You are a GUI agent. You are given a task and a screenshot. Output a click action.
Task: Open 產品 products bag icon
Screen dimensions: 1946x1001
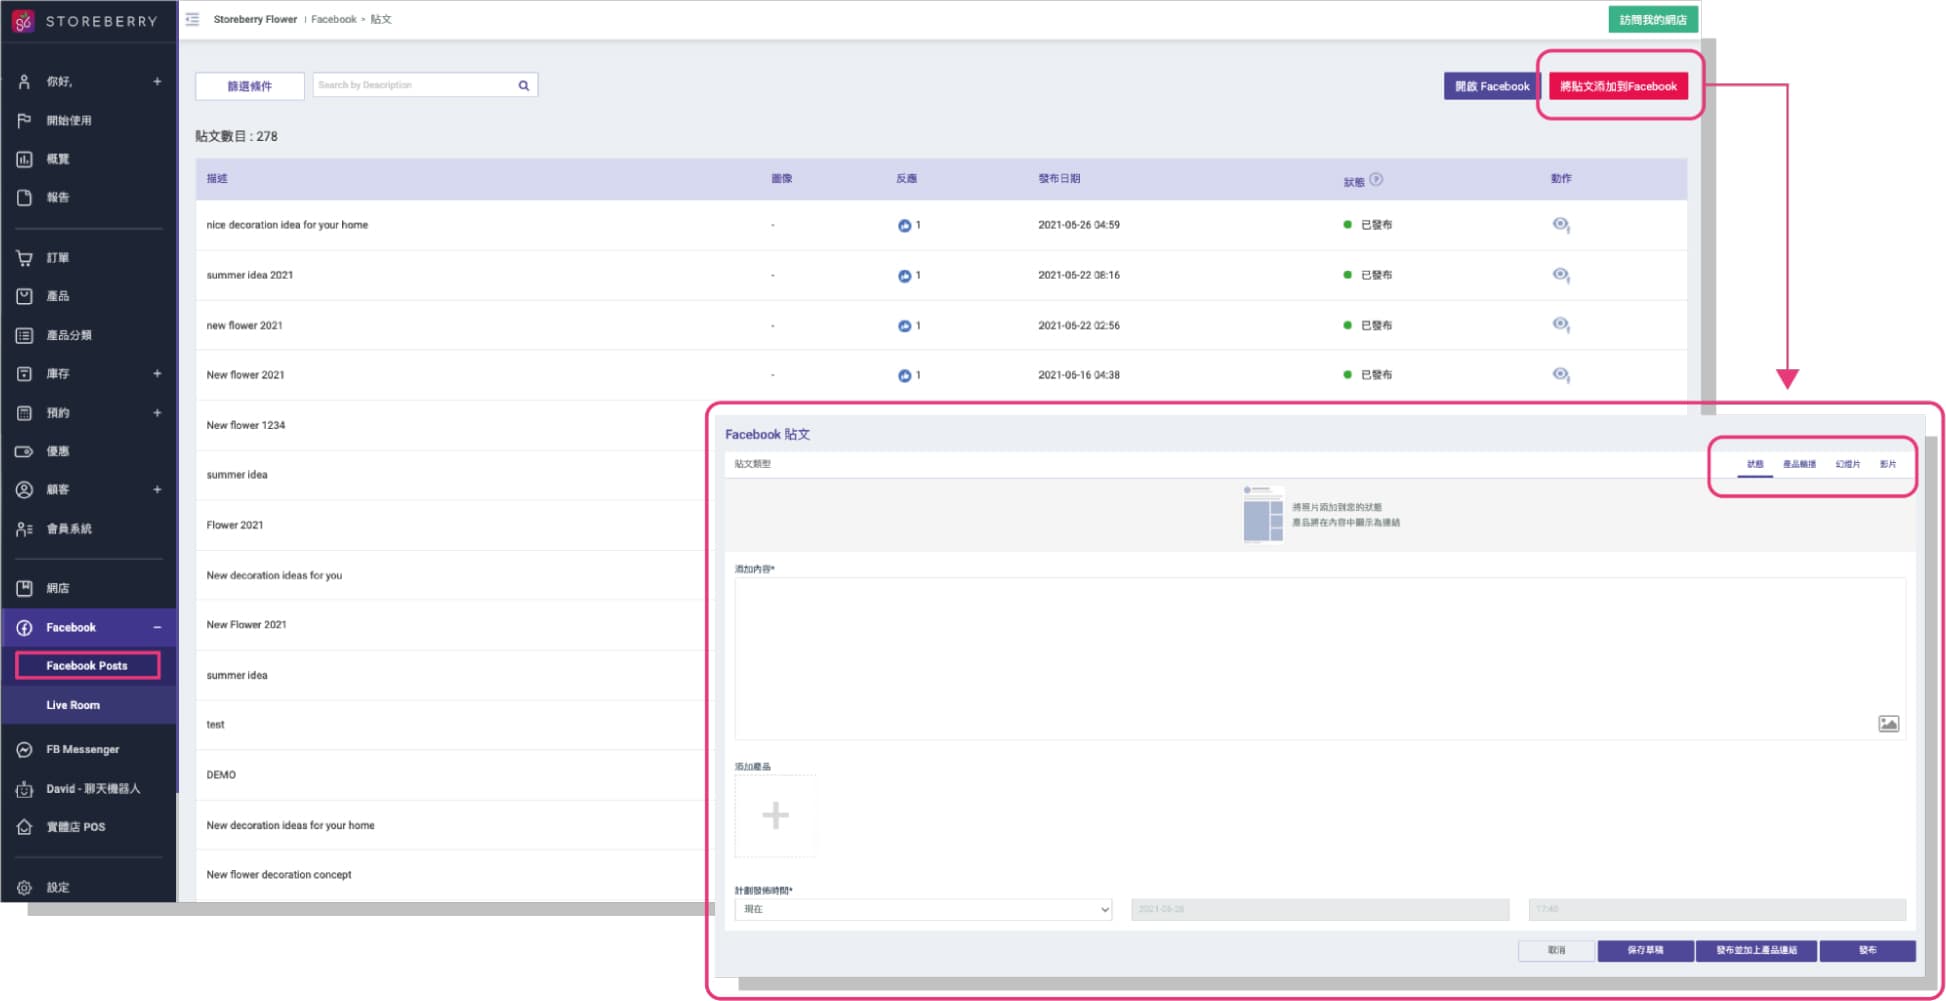click(x=24, y=296)
